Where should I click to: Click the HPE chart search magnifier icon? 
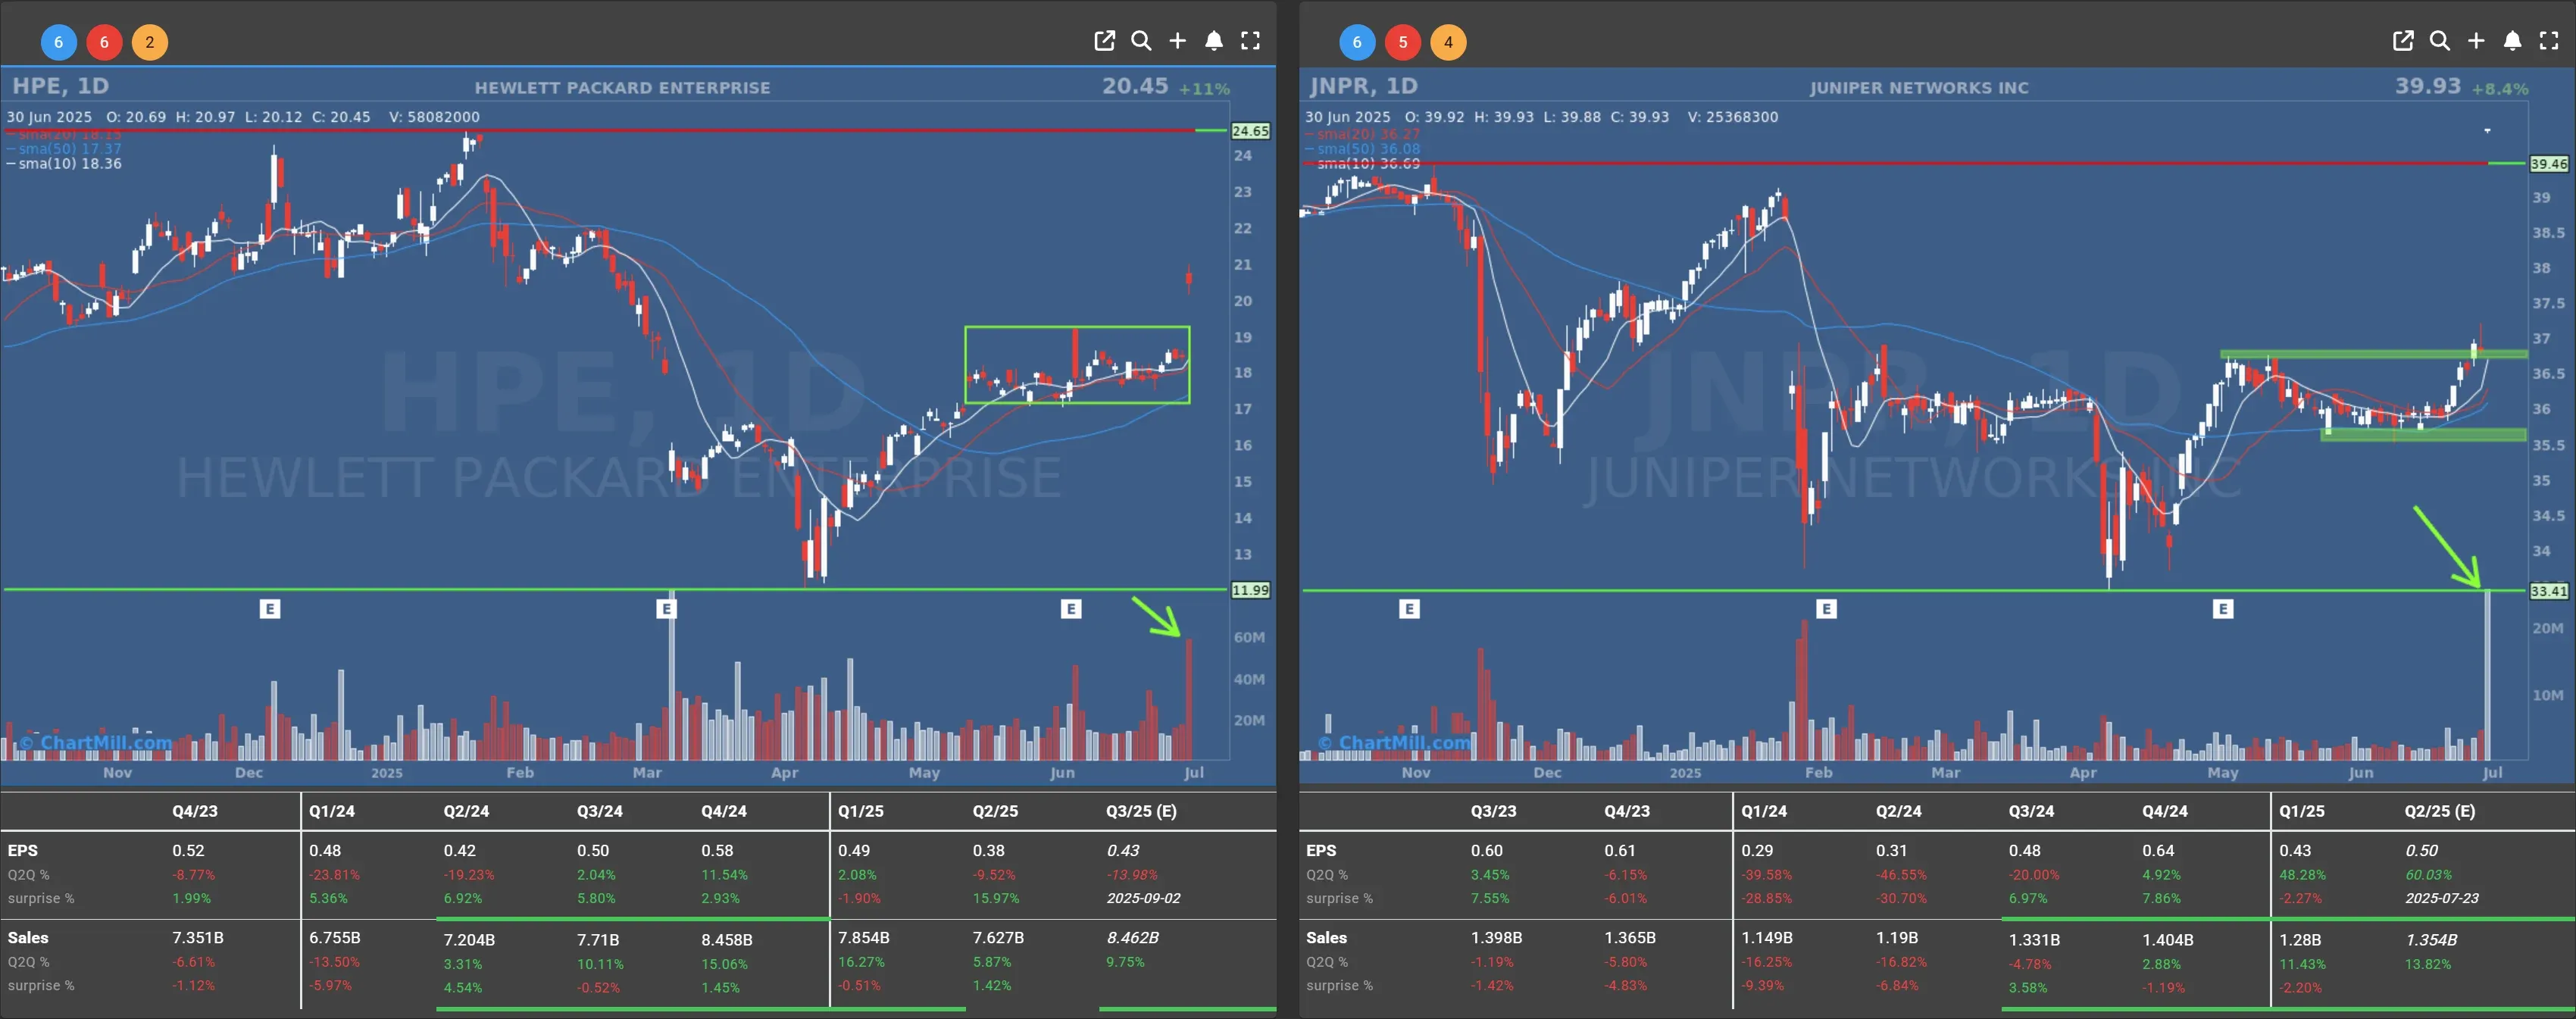pos(1141,41)
